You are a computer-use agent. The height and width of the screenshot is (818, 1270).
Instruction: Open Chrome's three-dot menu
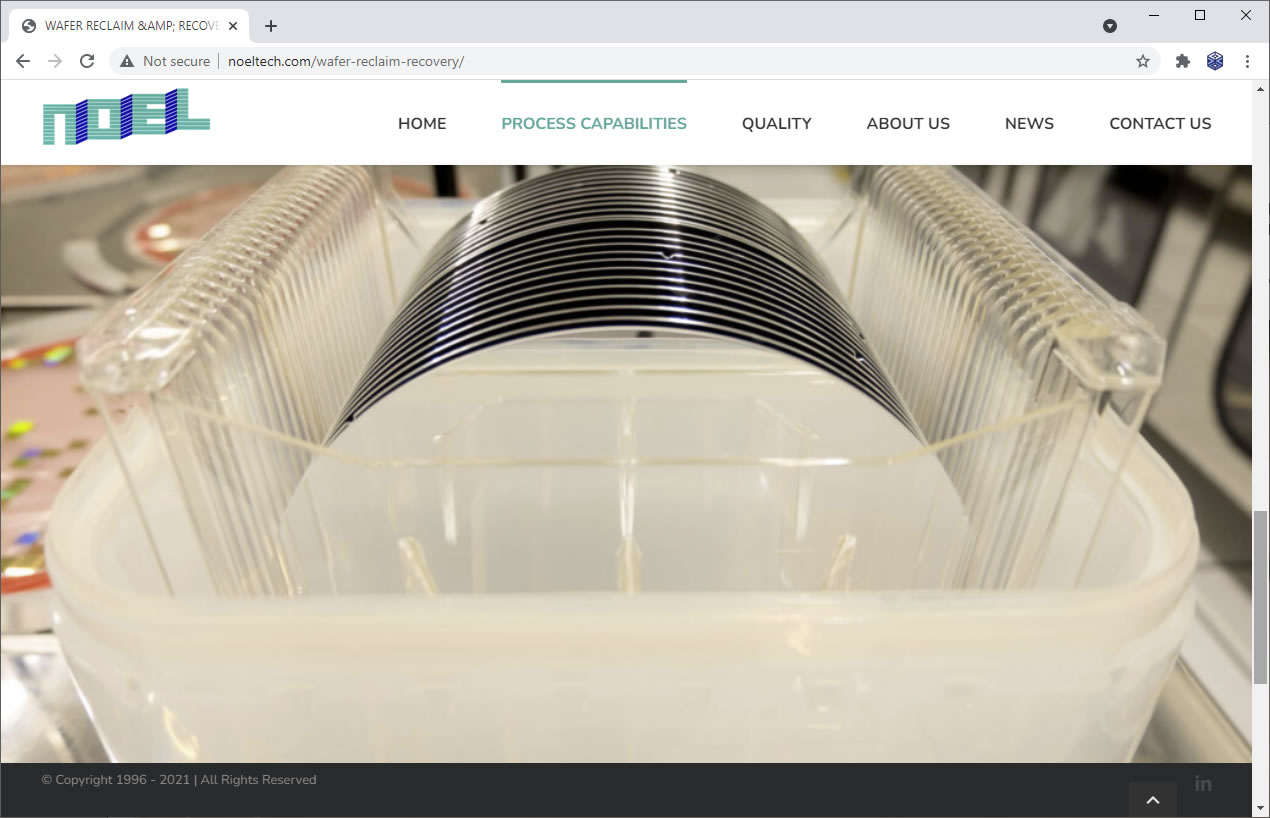point(1247,61)
